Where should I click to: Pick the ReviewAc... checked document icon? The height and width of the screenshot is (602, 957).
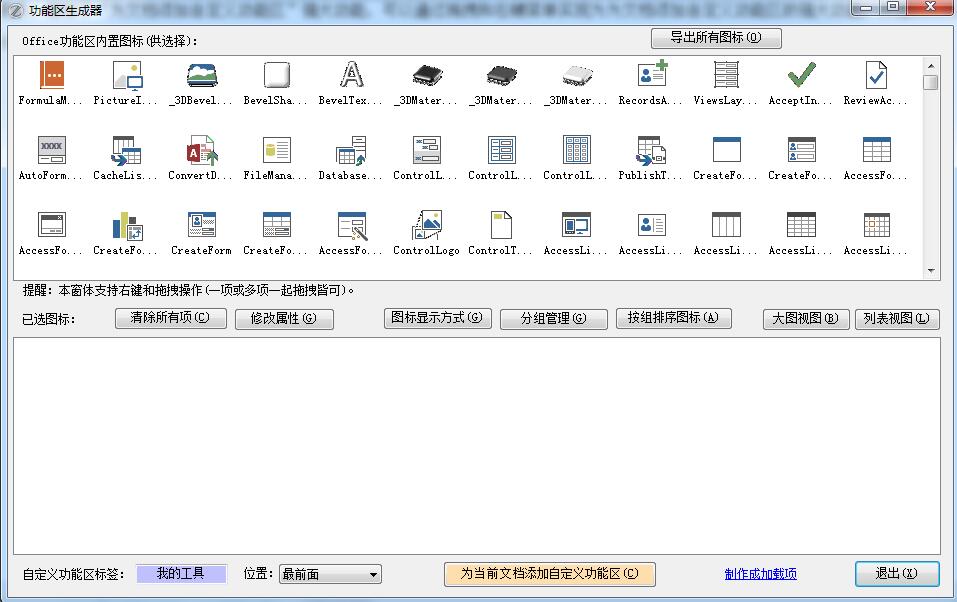tap(876, 75)
